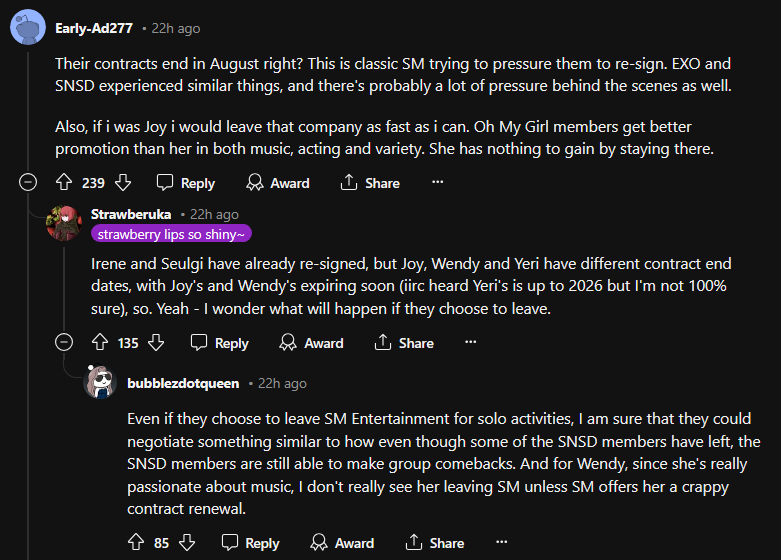This screenshot has height=560, width=781.
Task: Click the purple 'strawberry lips so shiny~' flair
Action: coord(171,234)
